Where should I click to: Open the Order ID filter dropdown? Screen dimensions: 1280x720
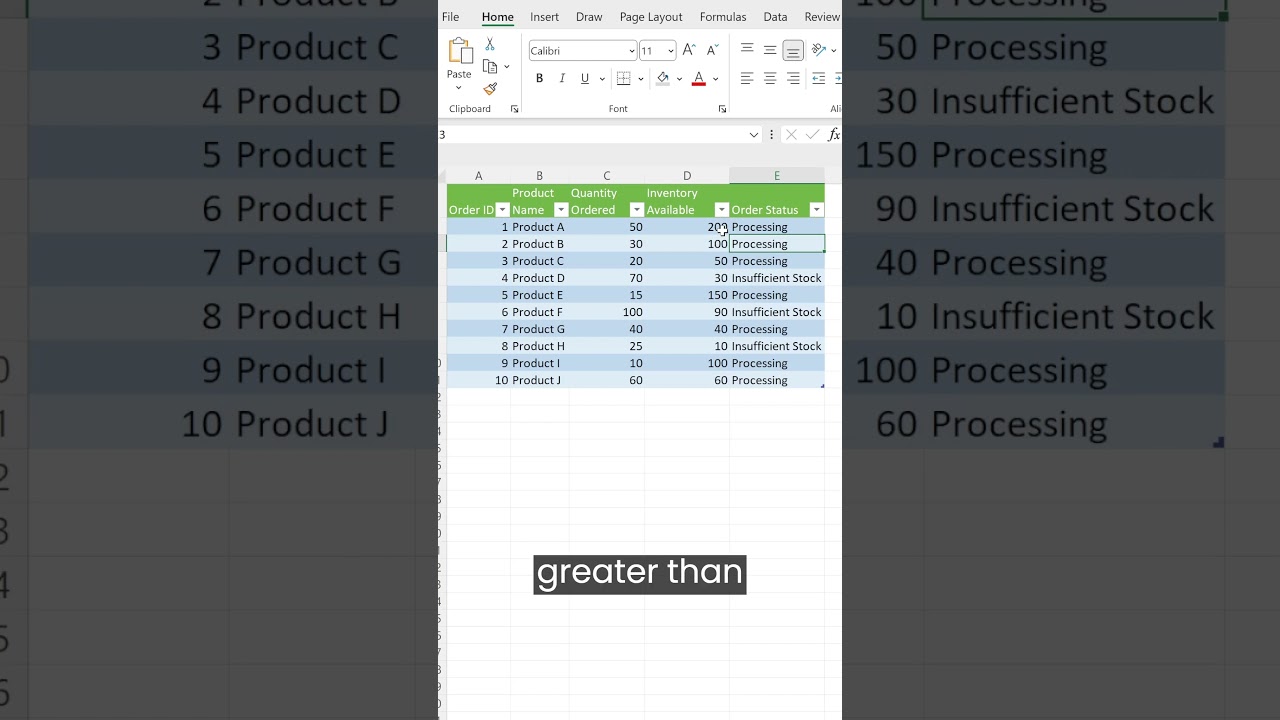pos(503,210)
